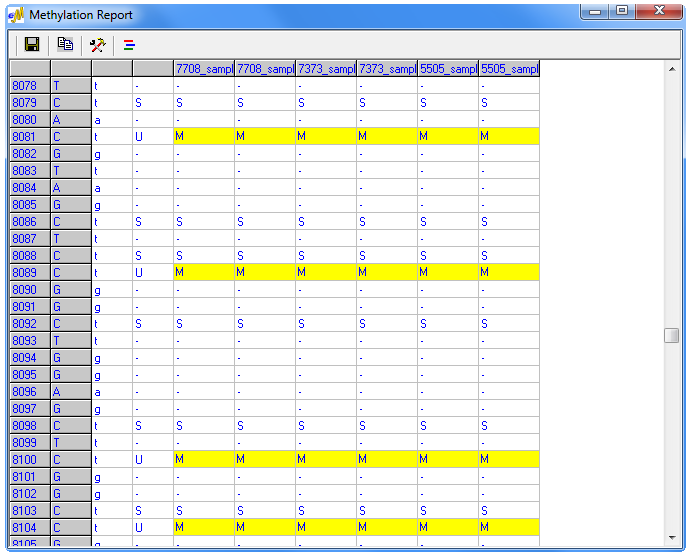
Task: Select row header 8084
Action: tap(30, 188)
